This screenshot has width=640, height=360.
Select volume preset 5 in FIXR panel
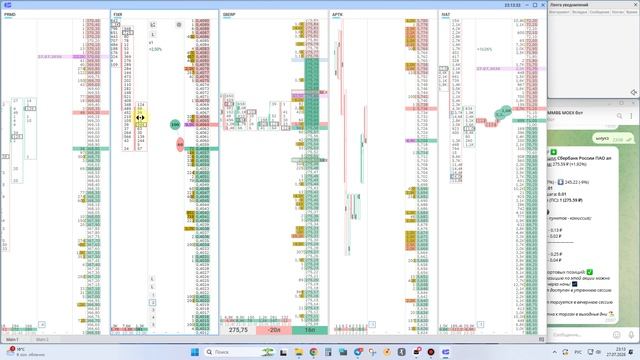153,325
